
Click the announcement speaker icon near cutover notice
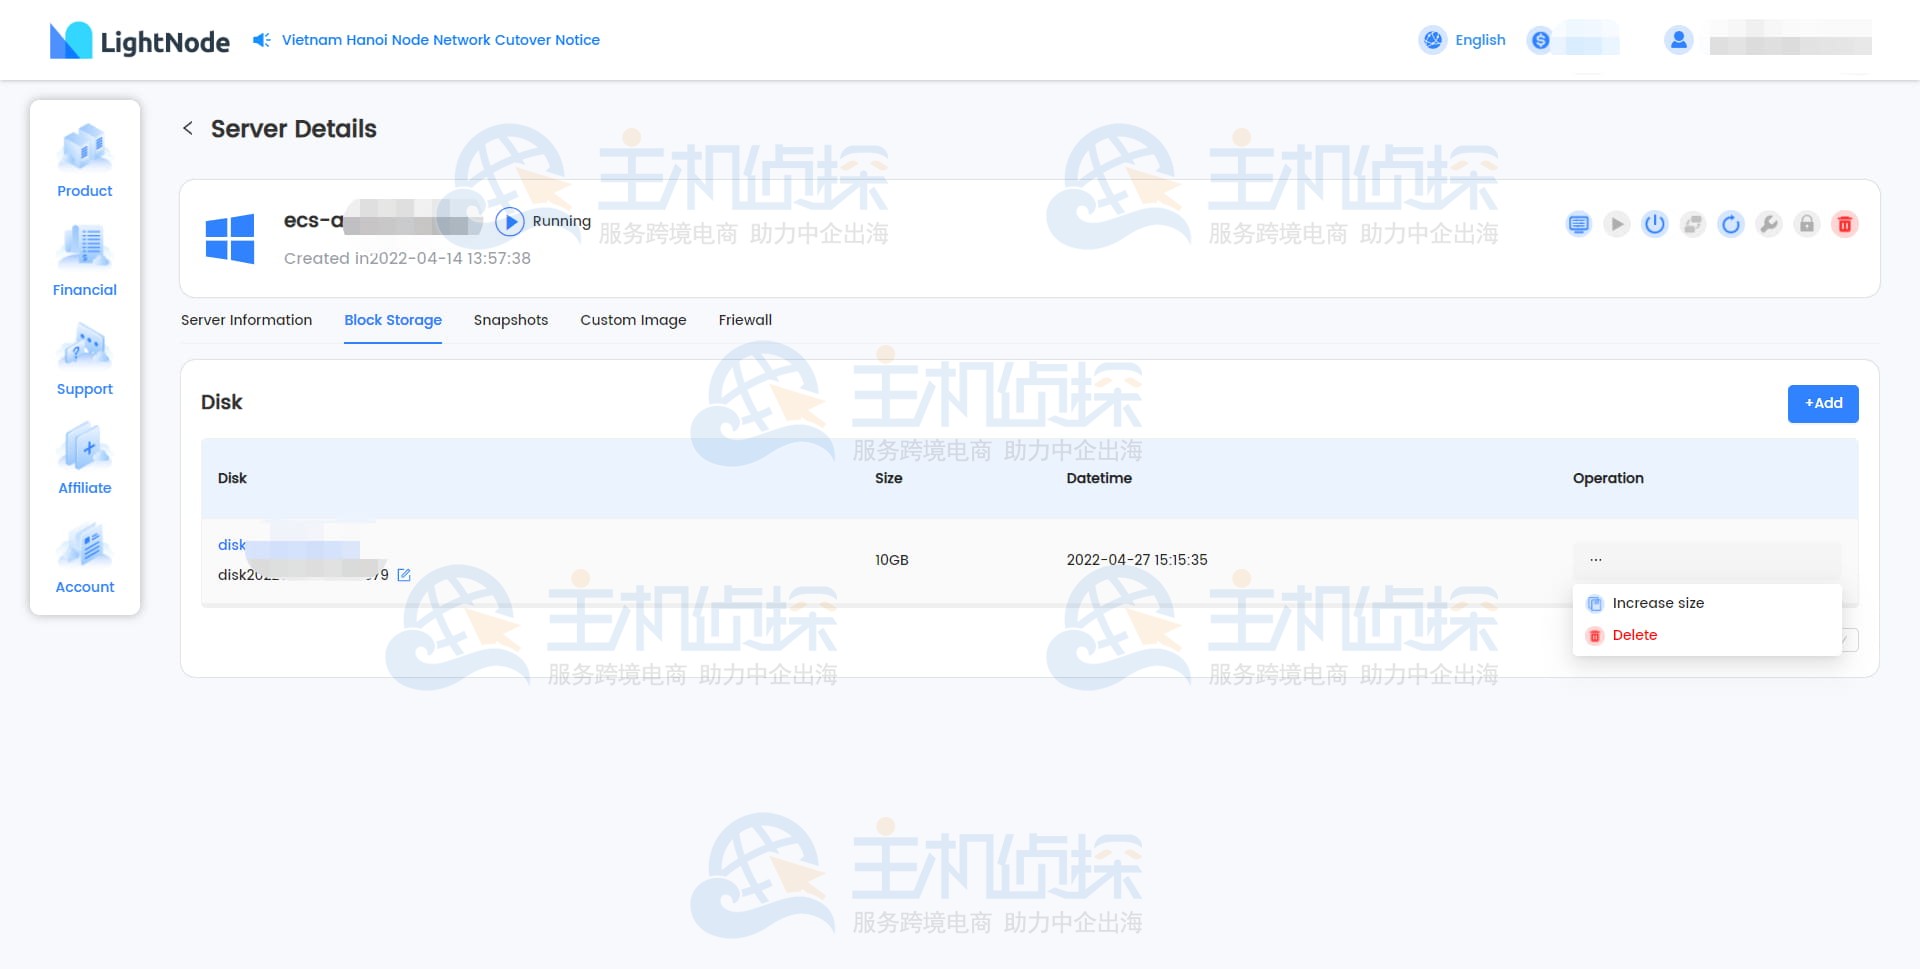click(261, 40)
